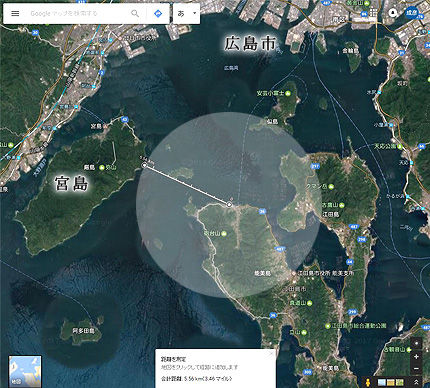Zoom out with the minus button

[416, 368]
